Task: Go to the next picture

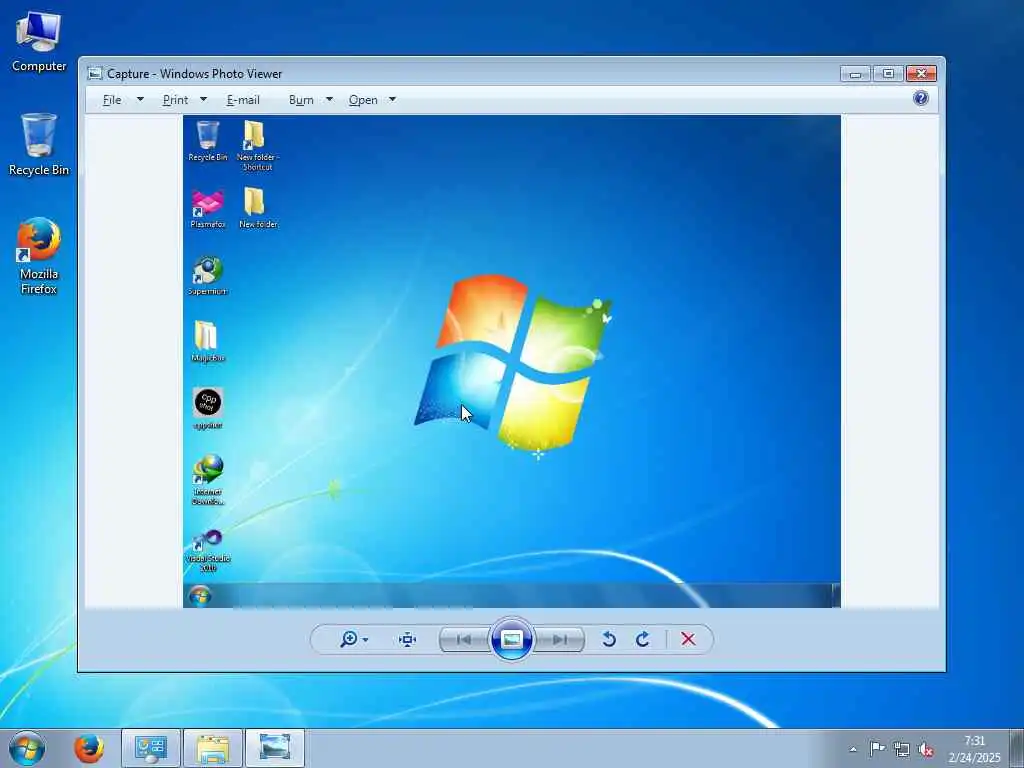Action: [559, 639]
